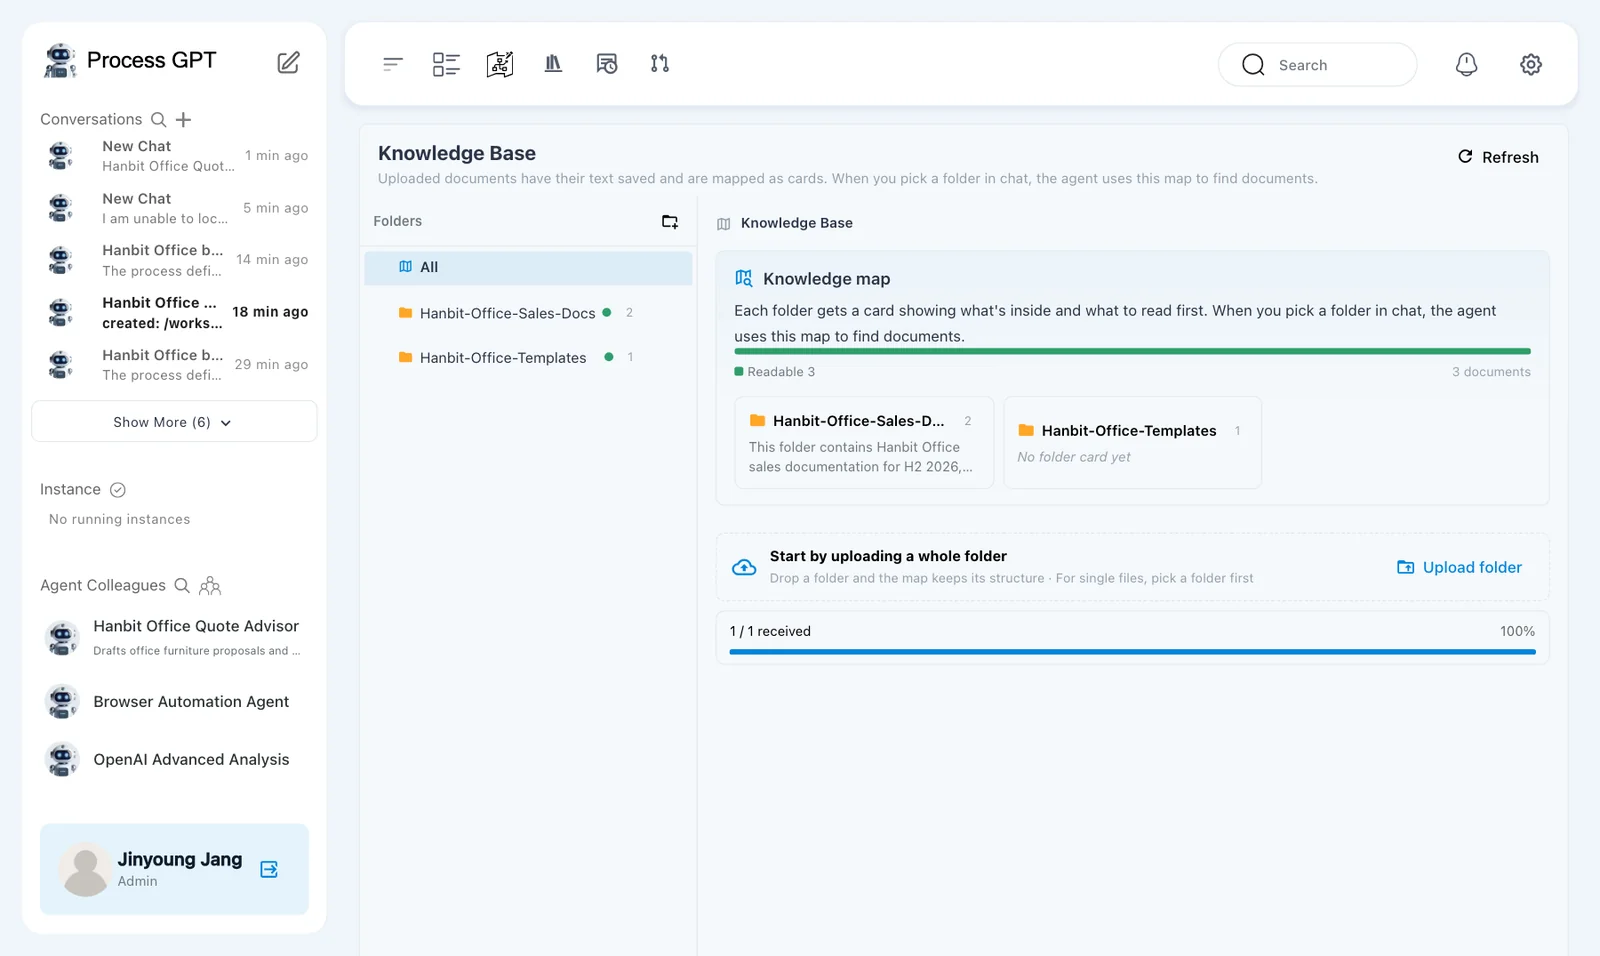This screenshot has width=1600, height=956.
Task: Click the Upload folder button
Action: [1459, 567]
